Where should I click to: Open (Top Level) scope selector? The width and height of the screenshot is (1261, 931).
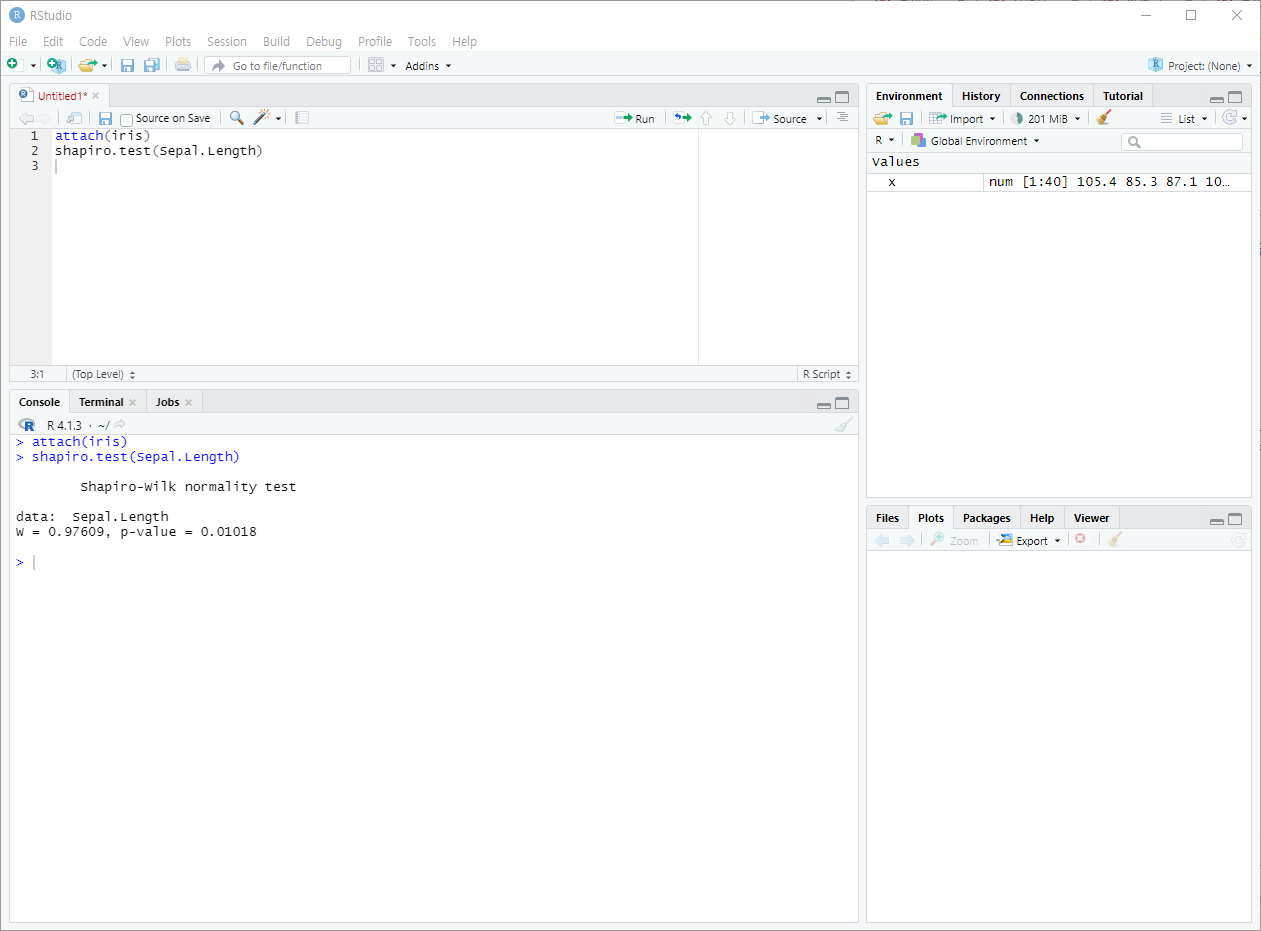click(103, 374)
